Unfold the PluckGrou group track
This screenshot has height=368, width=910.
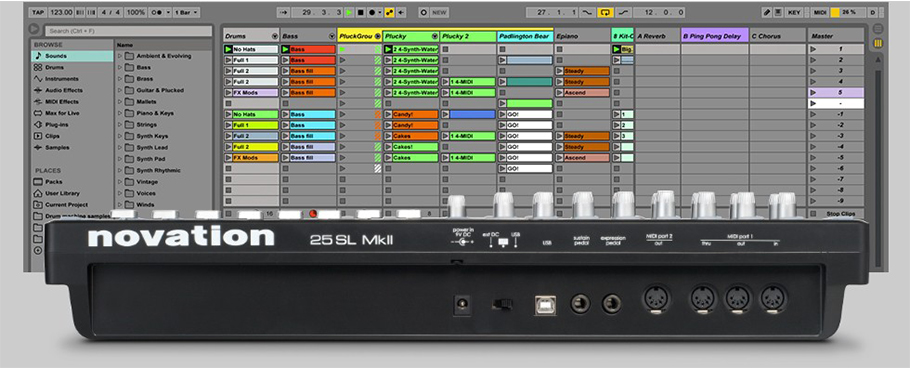377,36
